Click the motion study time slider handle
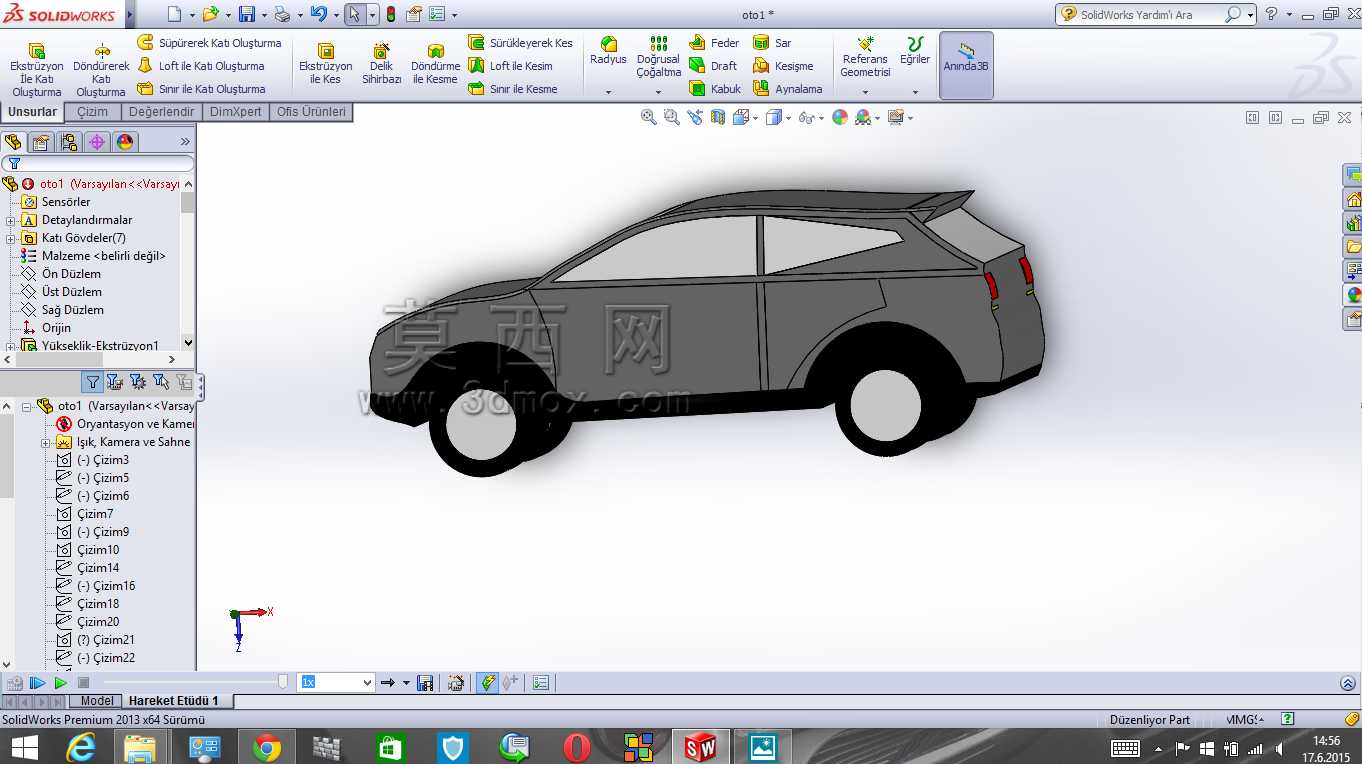The height and width of the screenshot is (764, 1362). [283, 682]
